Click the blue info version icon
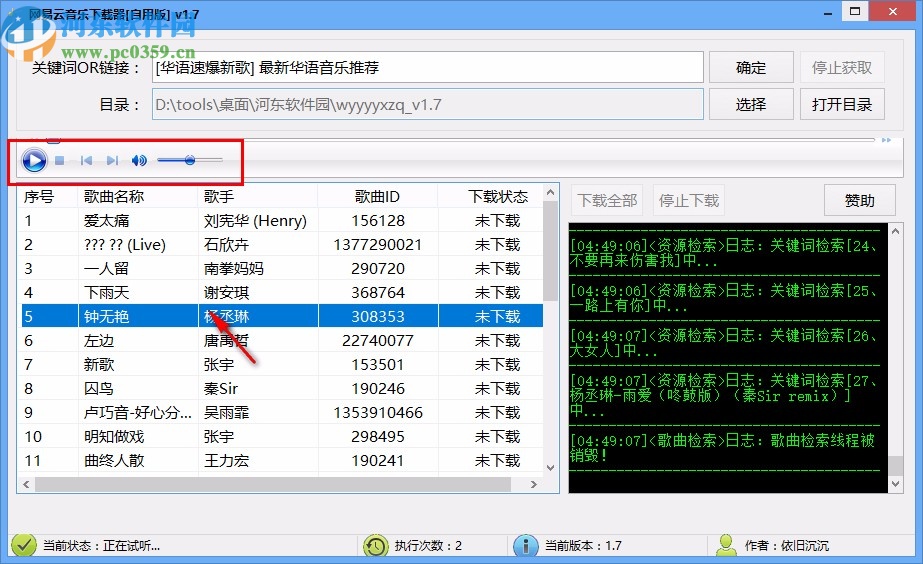The width and height of the screenshot is (923, 564). (526, 546)
